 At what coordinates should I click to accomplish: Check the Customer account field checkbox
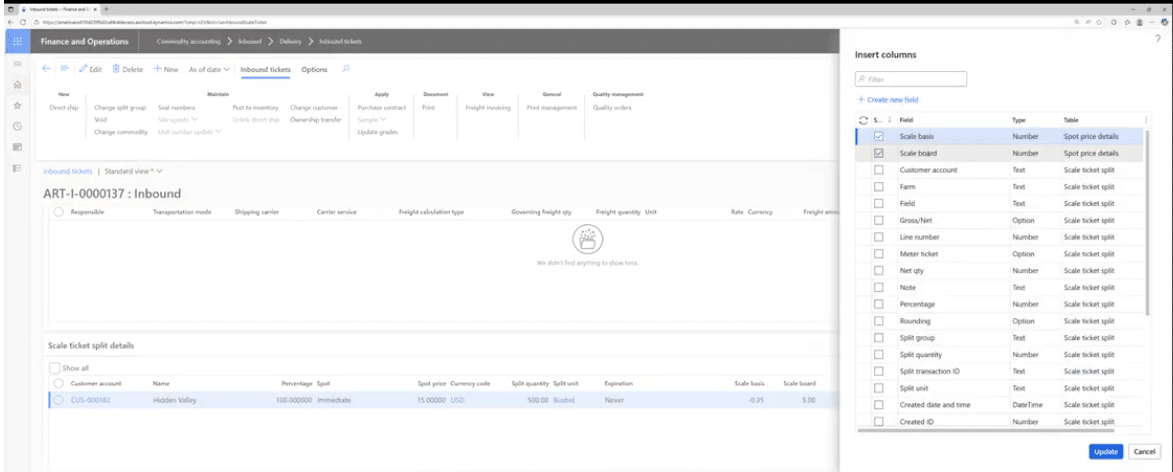[878, 171]
